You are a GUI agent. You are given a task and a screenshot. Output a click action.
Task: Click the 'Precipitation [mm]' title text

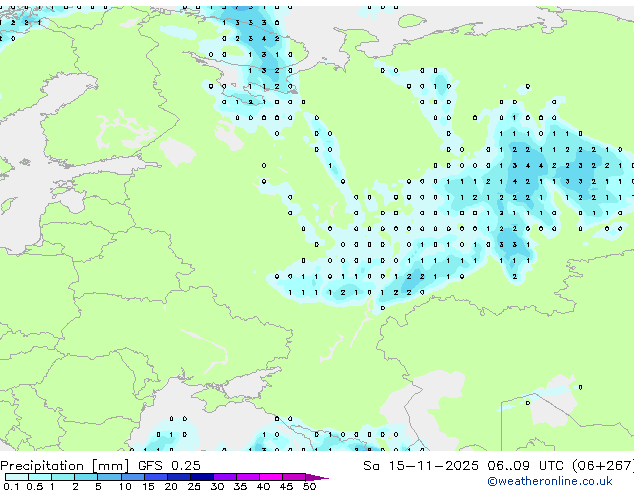point(65,466)
